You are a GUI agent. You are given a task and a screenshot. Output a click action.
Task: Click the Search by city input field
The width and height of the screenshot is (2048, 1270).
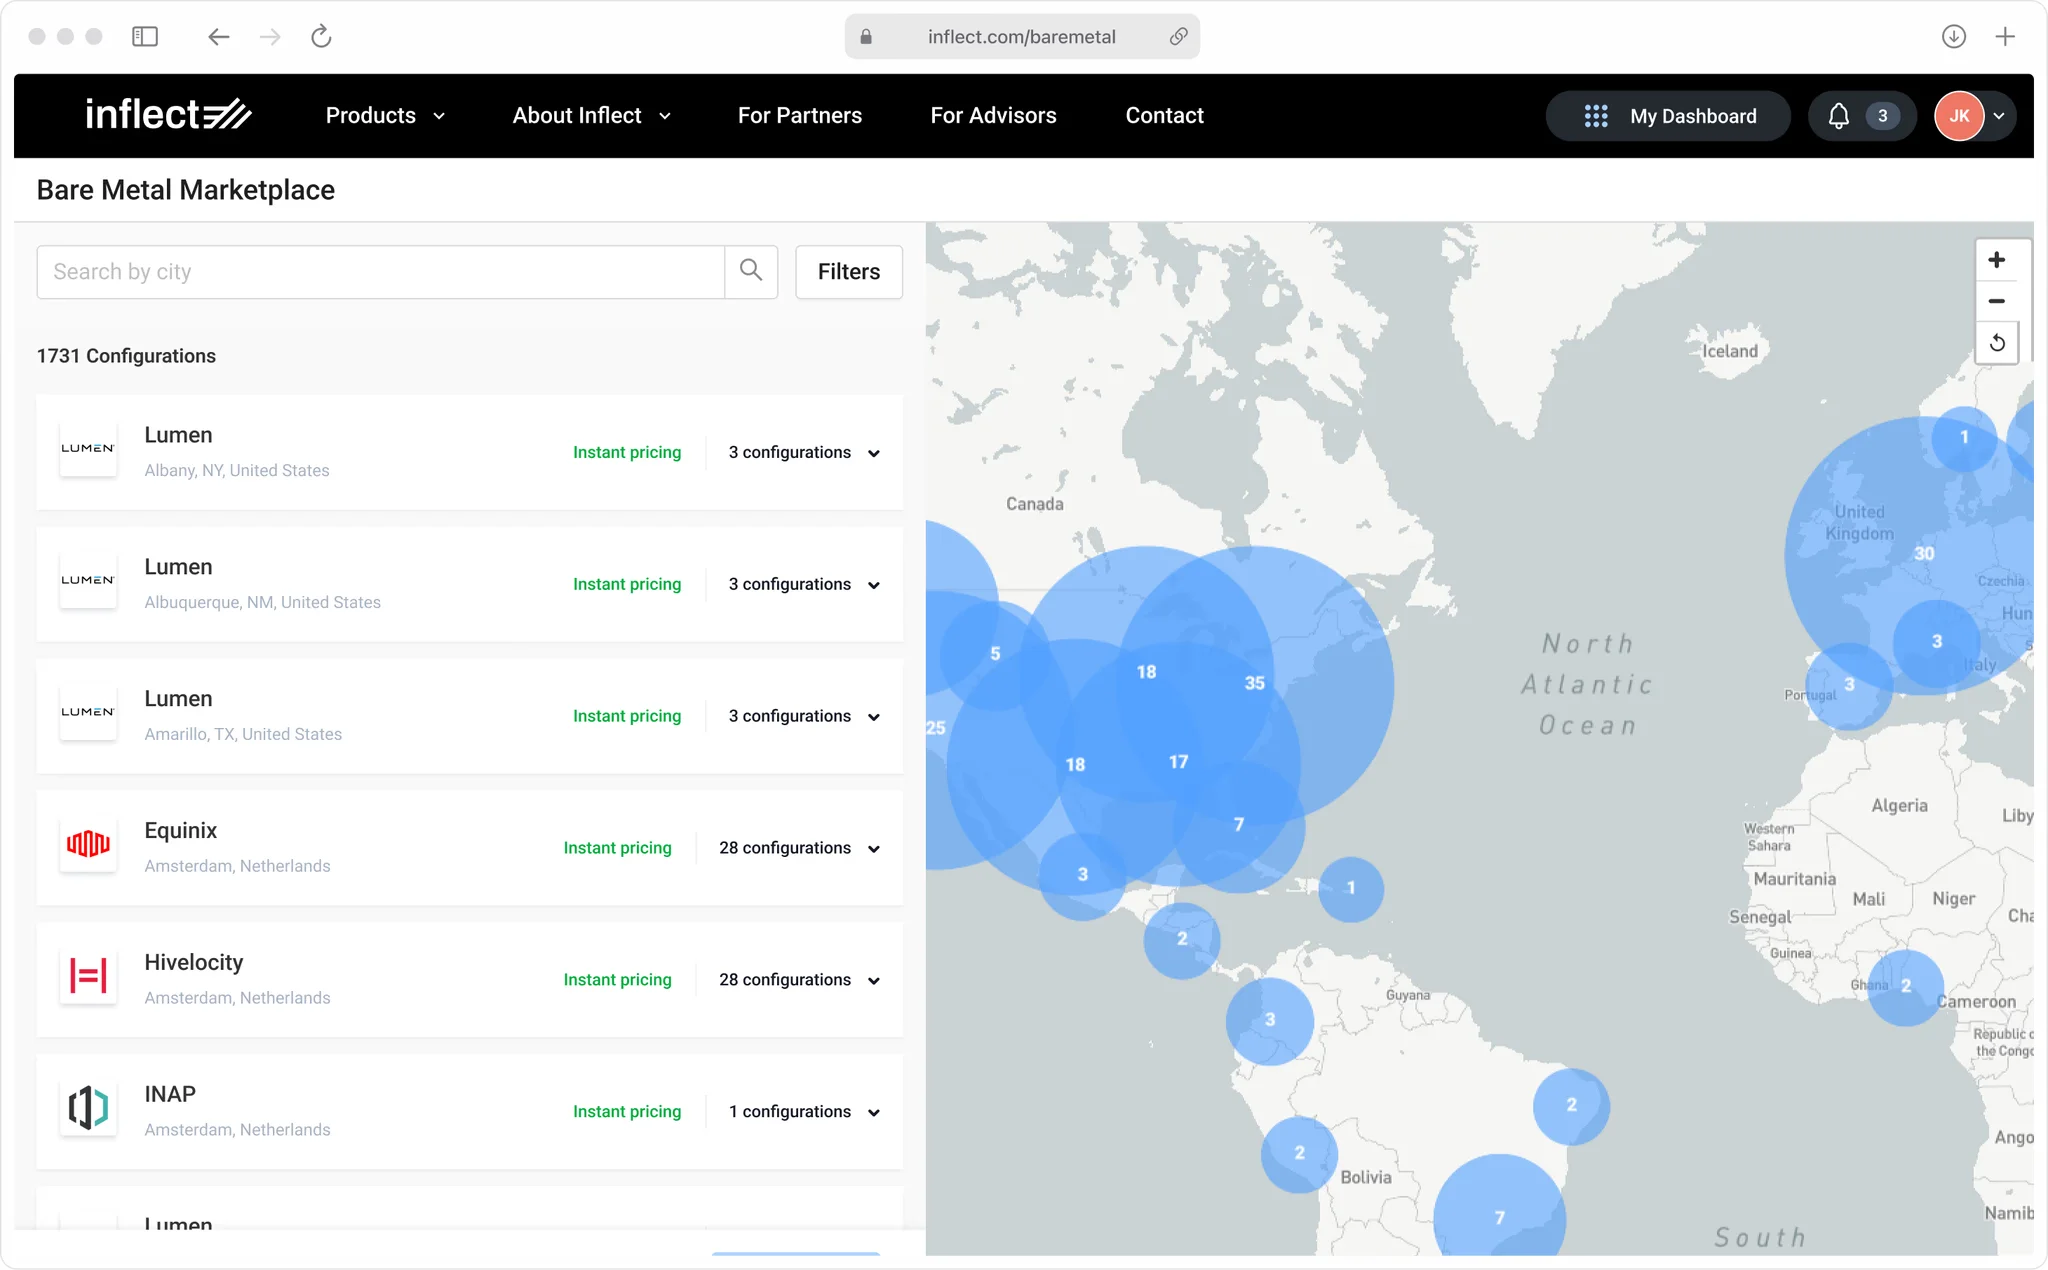[x=380, y=271]
